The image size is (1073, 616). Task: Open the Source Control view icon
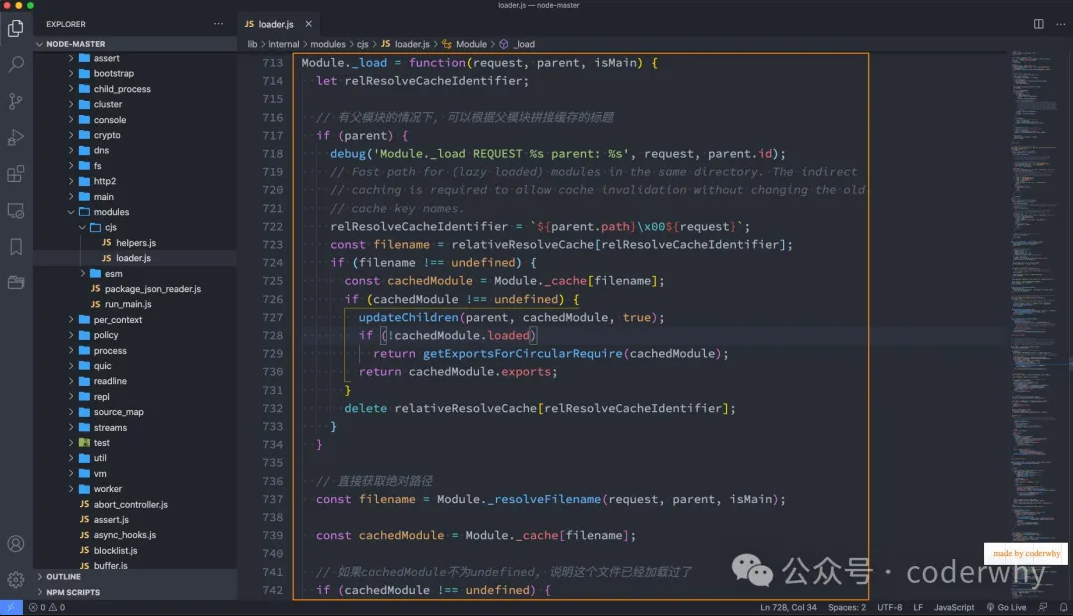pyautogui.click(x=16, y=101)
